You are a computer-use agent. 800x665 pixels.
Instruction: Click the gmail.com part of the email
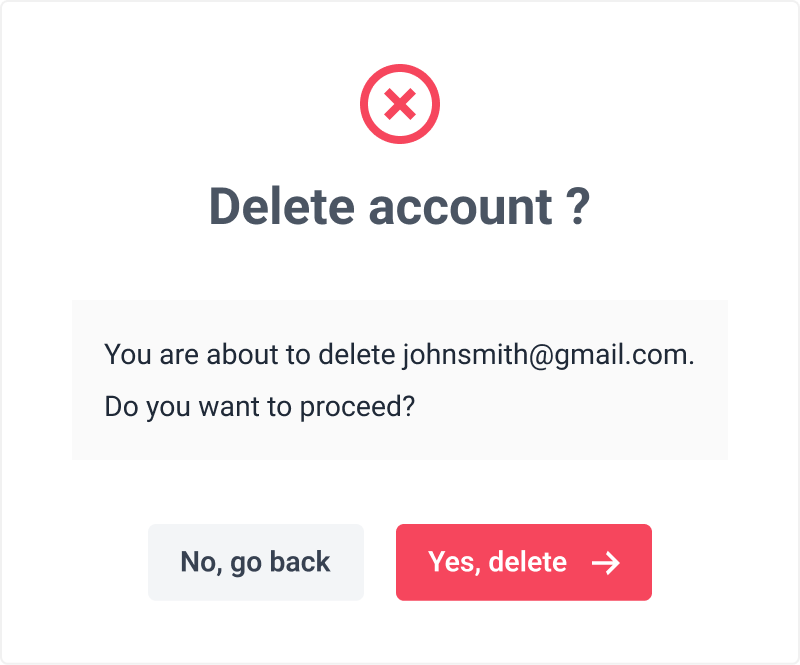point(621,355)
